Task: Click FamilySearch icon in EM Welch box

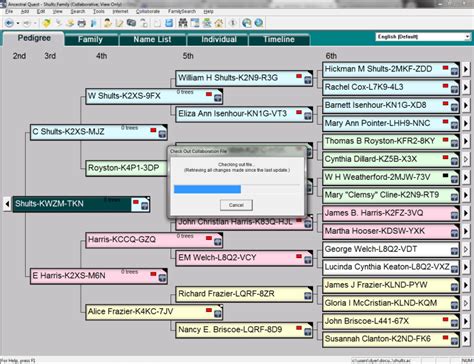Action: [308, 260]
